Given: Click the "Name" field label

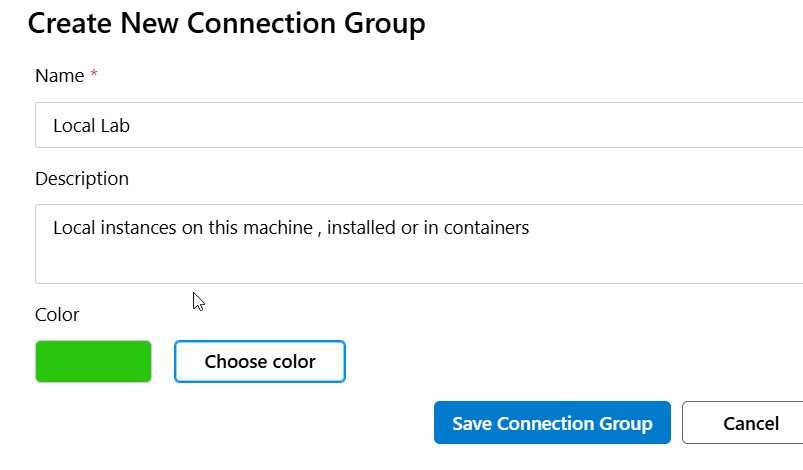Looking at the screenshot, I should coord(59,76).
